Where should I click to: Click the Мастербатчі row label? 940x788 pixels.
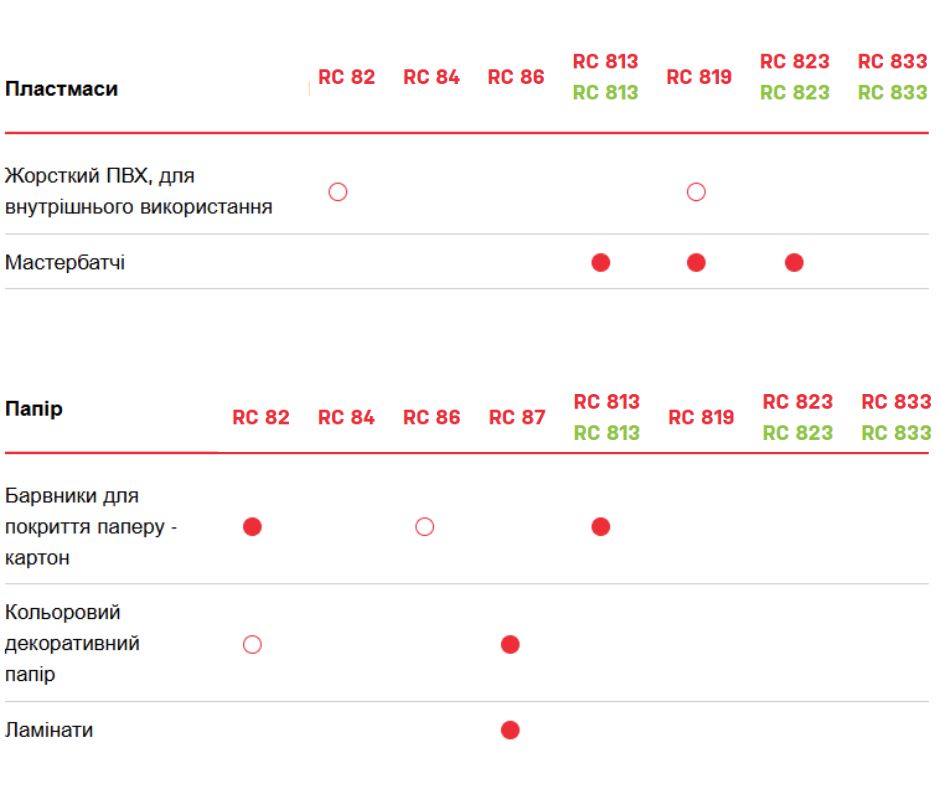point(65,263)
